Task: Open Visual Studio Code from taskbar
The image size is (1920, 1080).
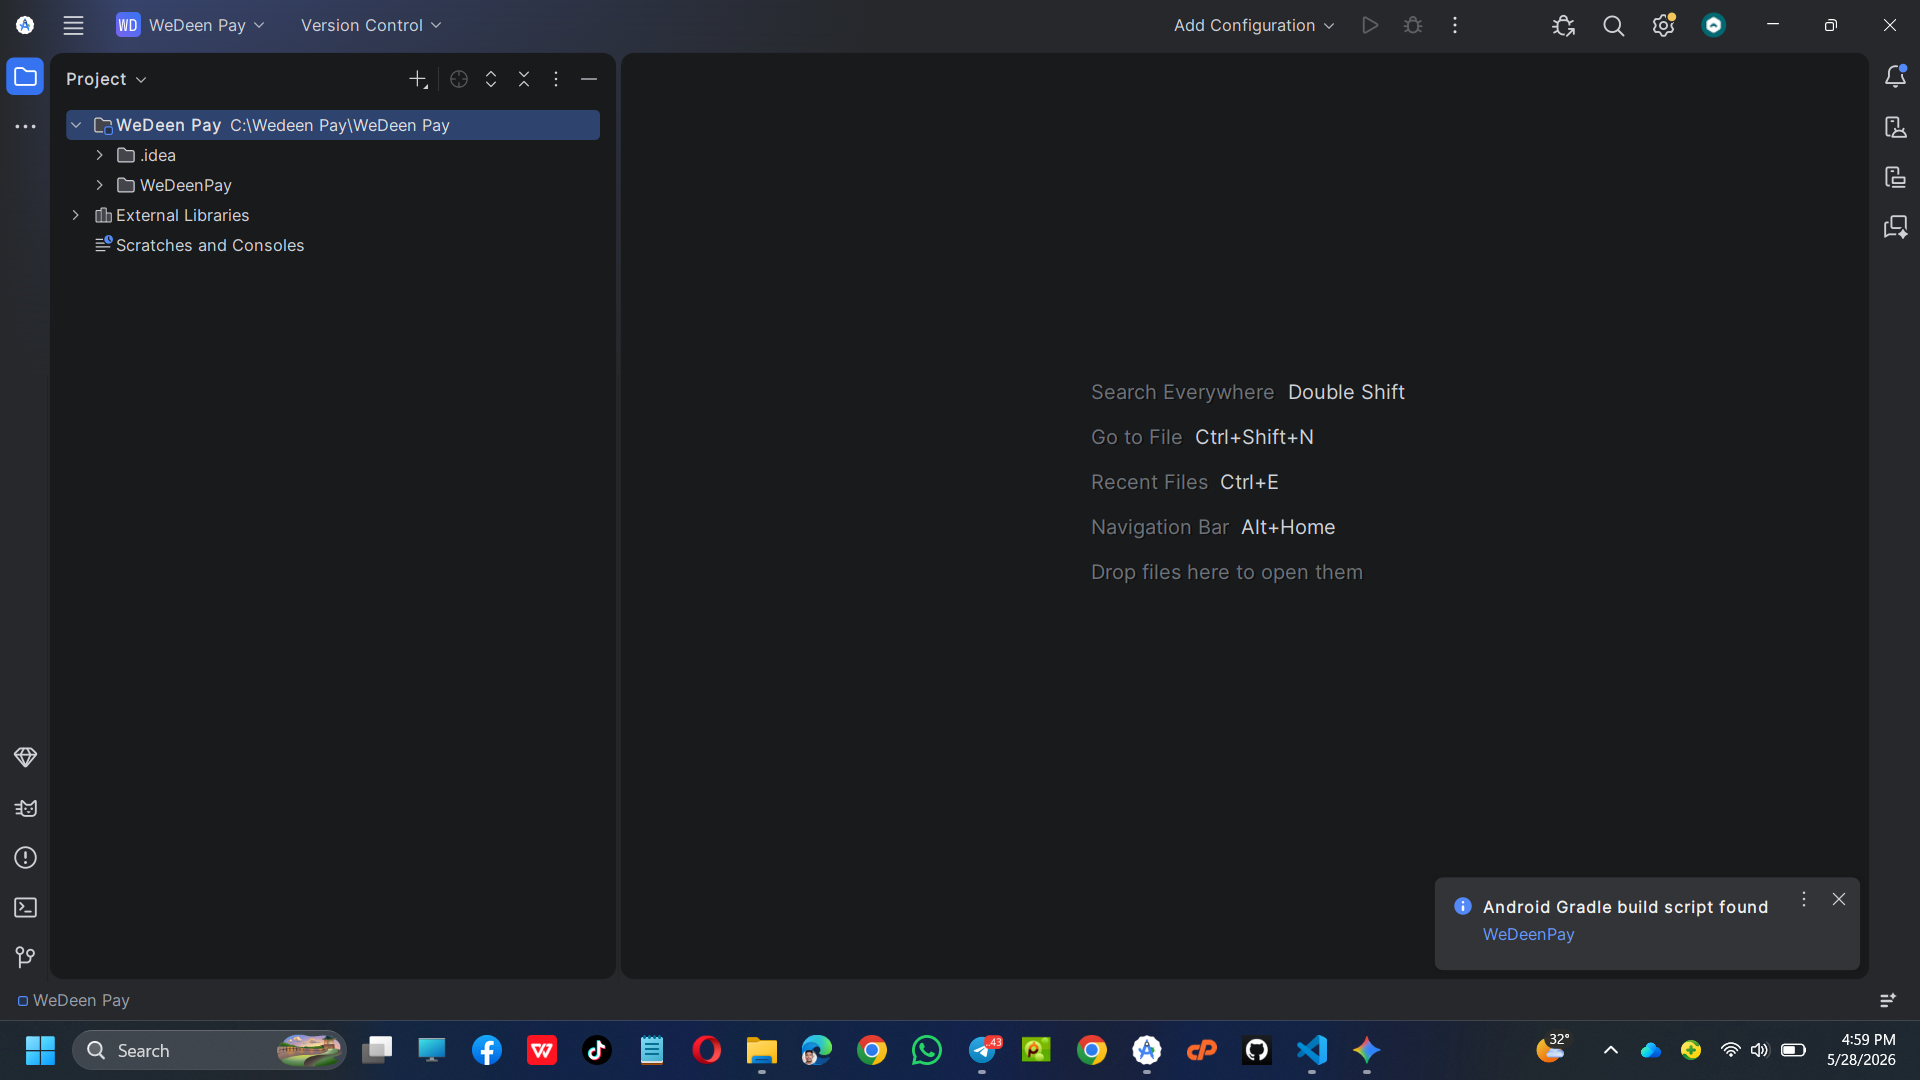Action: (x=1312, y=1050)
